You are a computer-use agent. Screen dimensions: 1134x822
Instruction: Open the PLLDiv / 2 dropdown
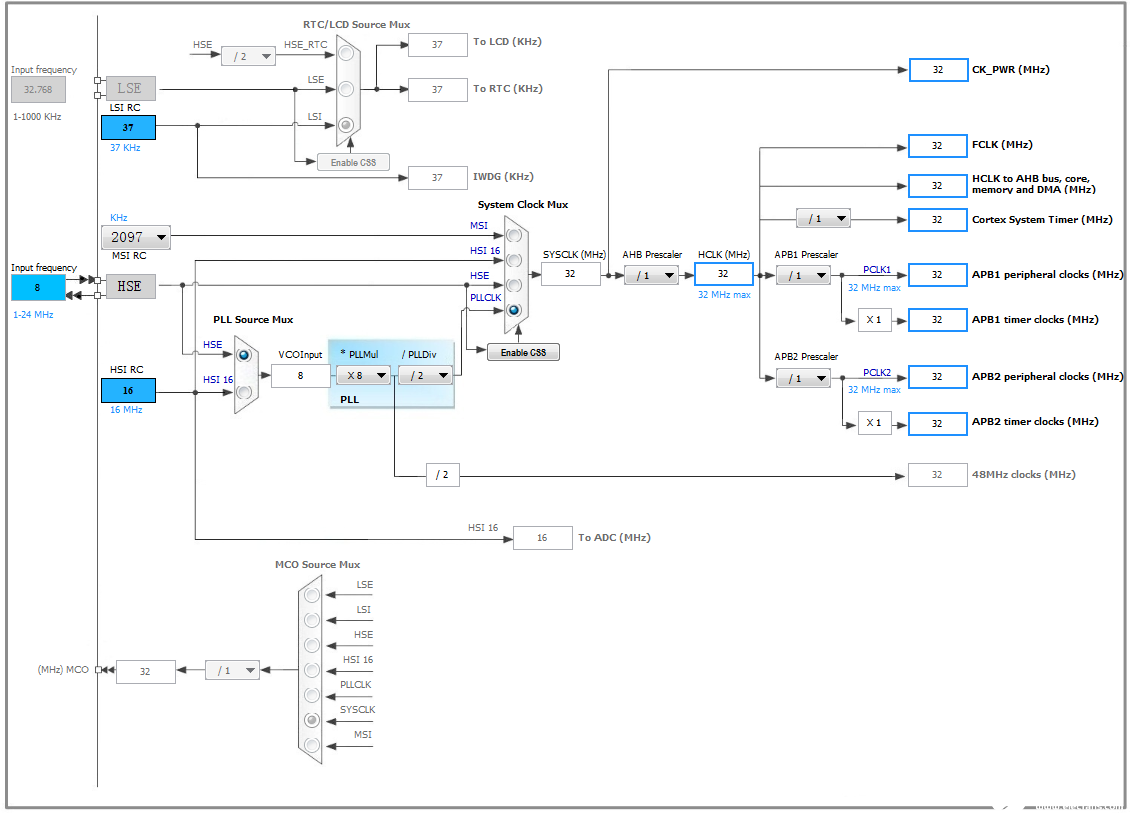(425, 376)
